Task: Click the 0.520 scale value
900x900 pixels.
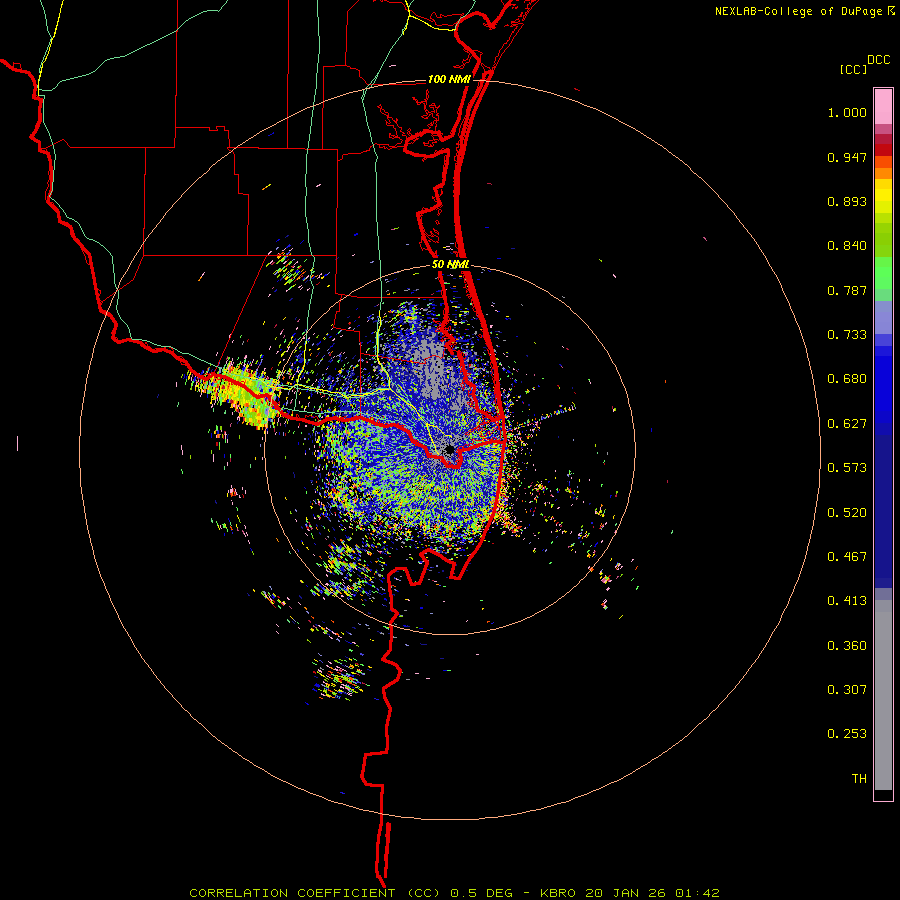Action: 847,513
